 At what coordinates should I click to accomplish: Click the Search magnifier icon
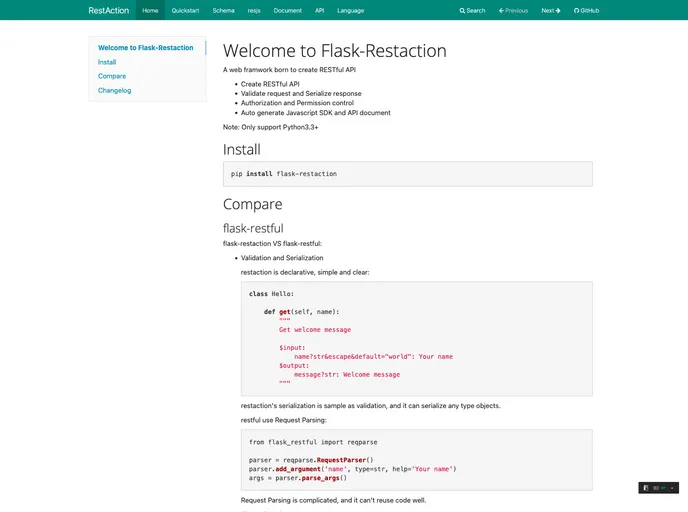[x=462, y=11]
